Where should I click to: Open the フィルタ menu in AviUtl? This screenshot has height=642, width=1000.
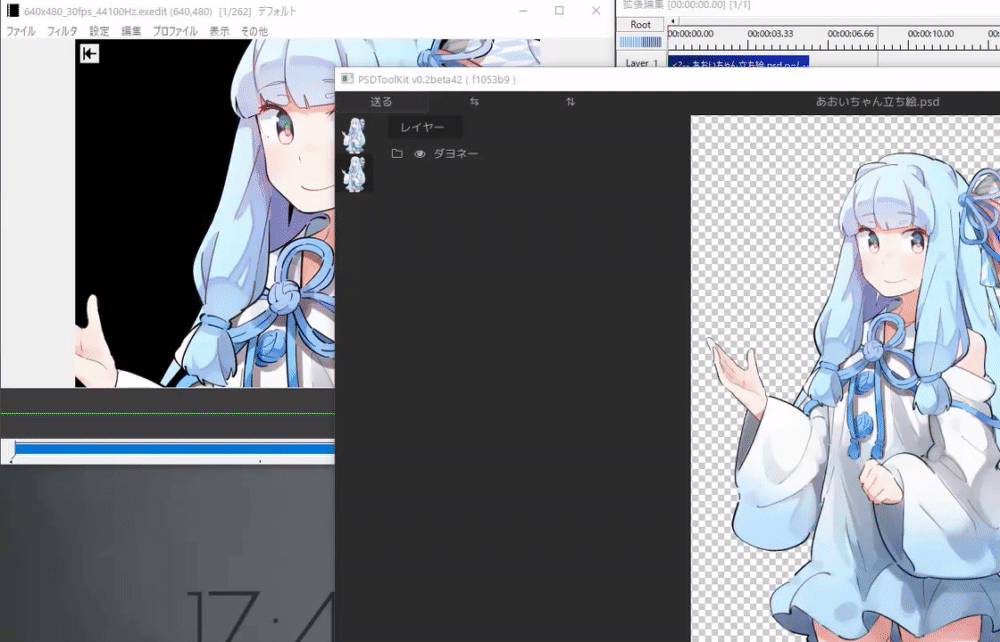(x=62, y=31)
